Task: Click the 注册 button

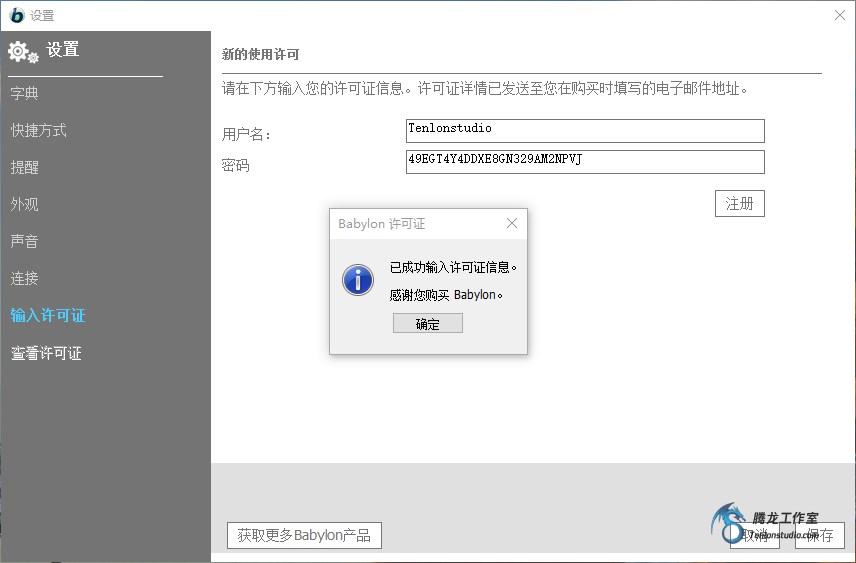Action: click(740, 203)
